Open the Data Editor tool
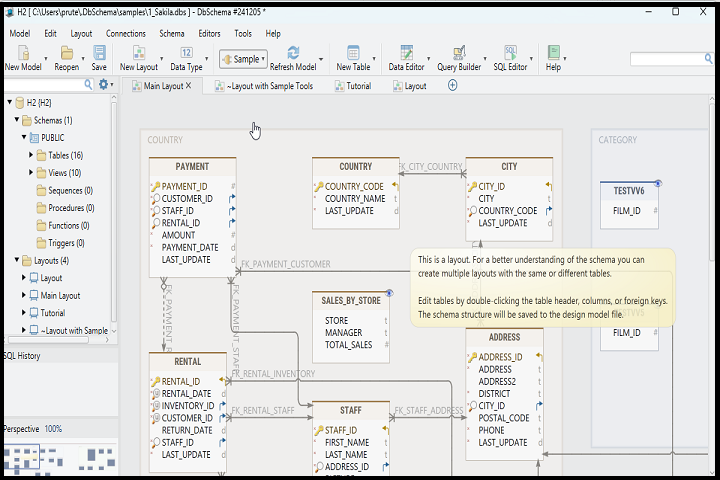This screenshot has height=480, width=720. coord(406,53)
